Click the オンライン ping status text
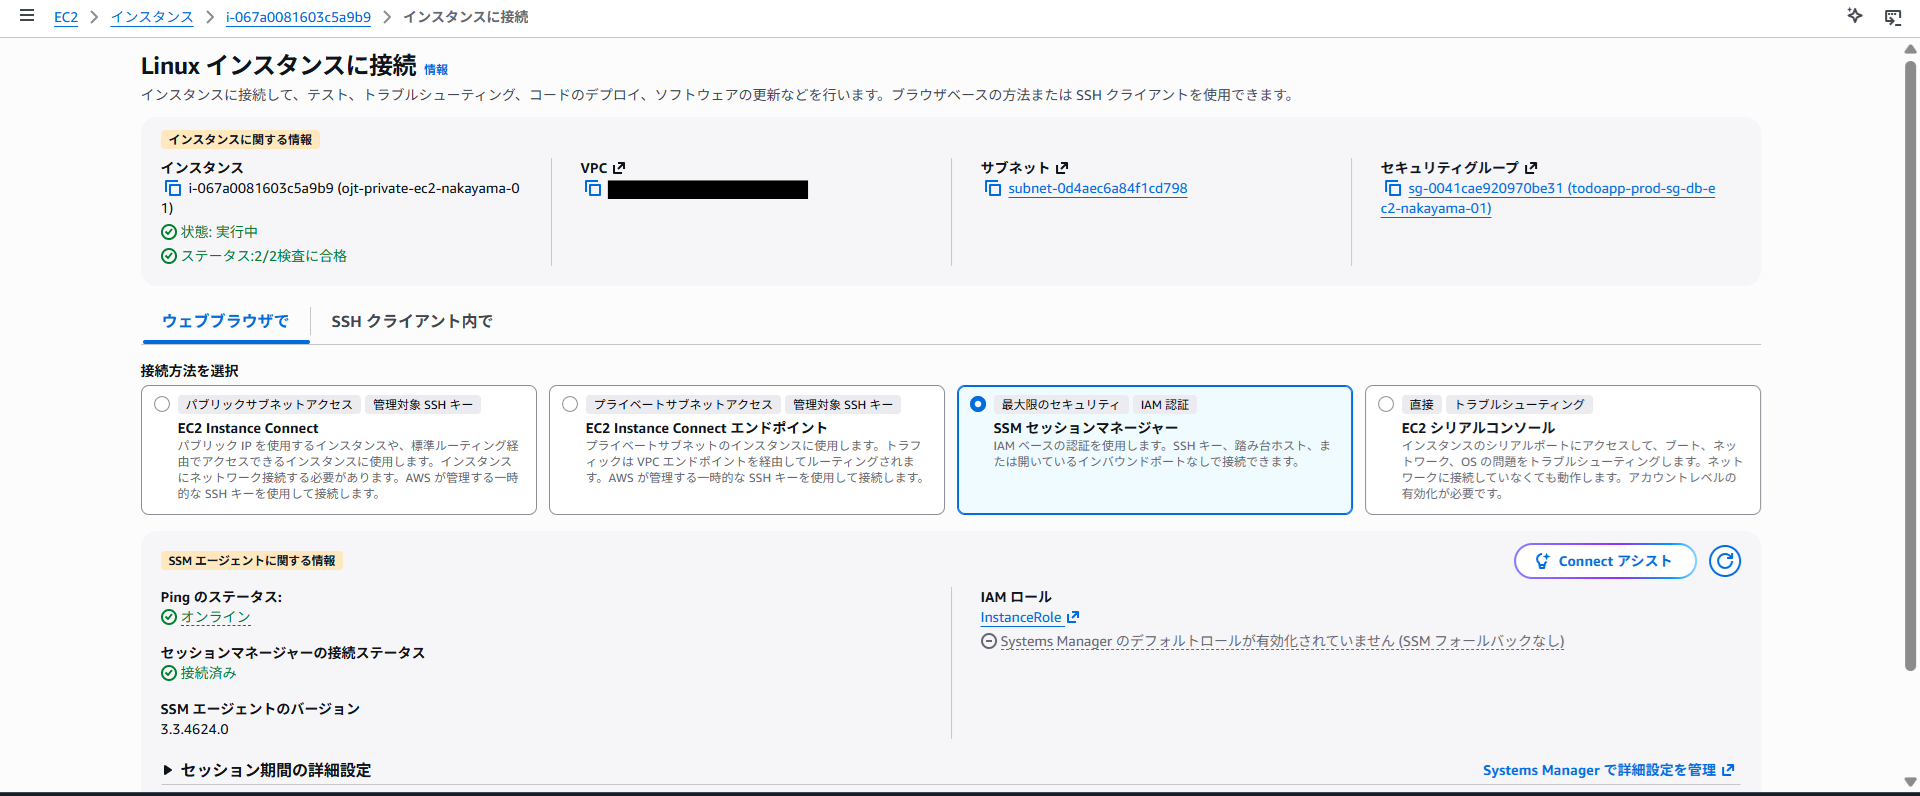Image resolution: width=1920 pixels, height=796 pixels. 215,617
